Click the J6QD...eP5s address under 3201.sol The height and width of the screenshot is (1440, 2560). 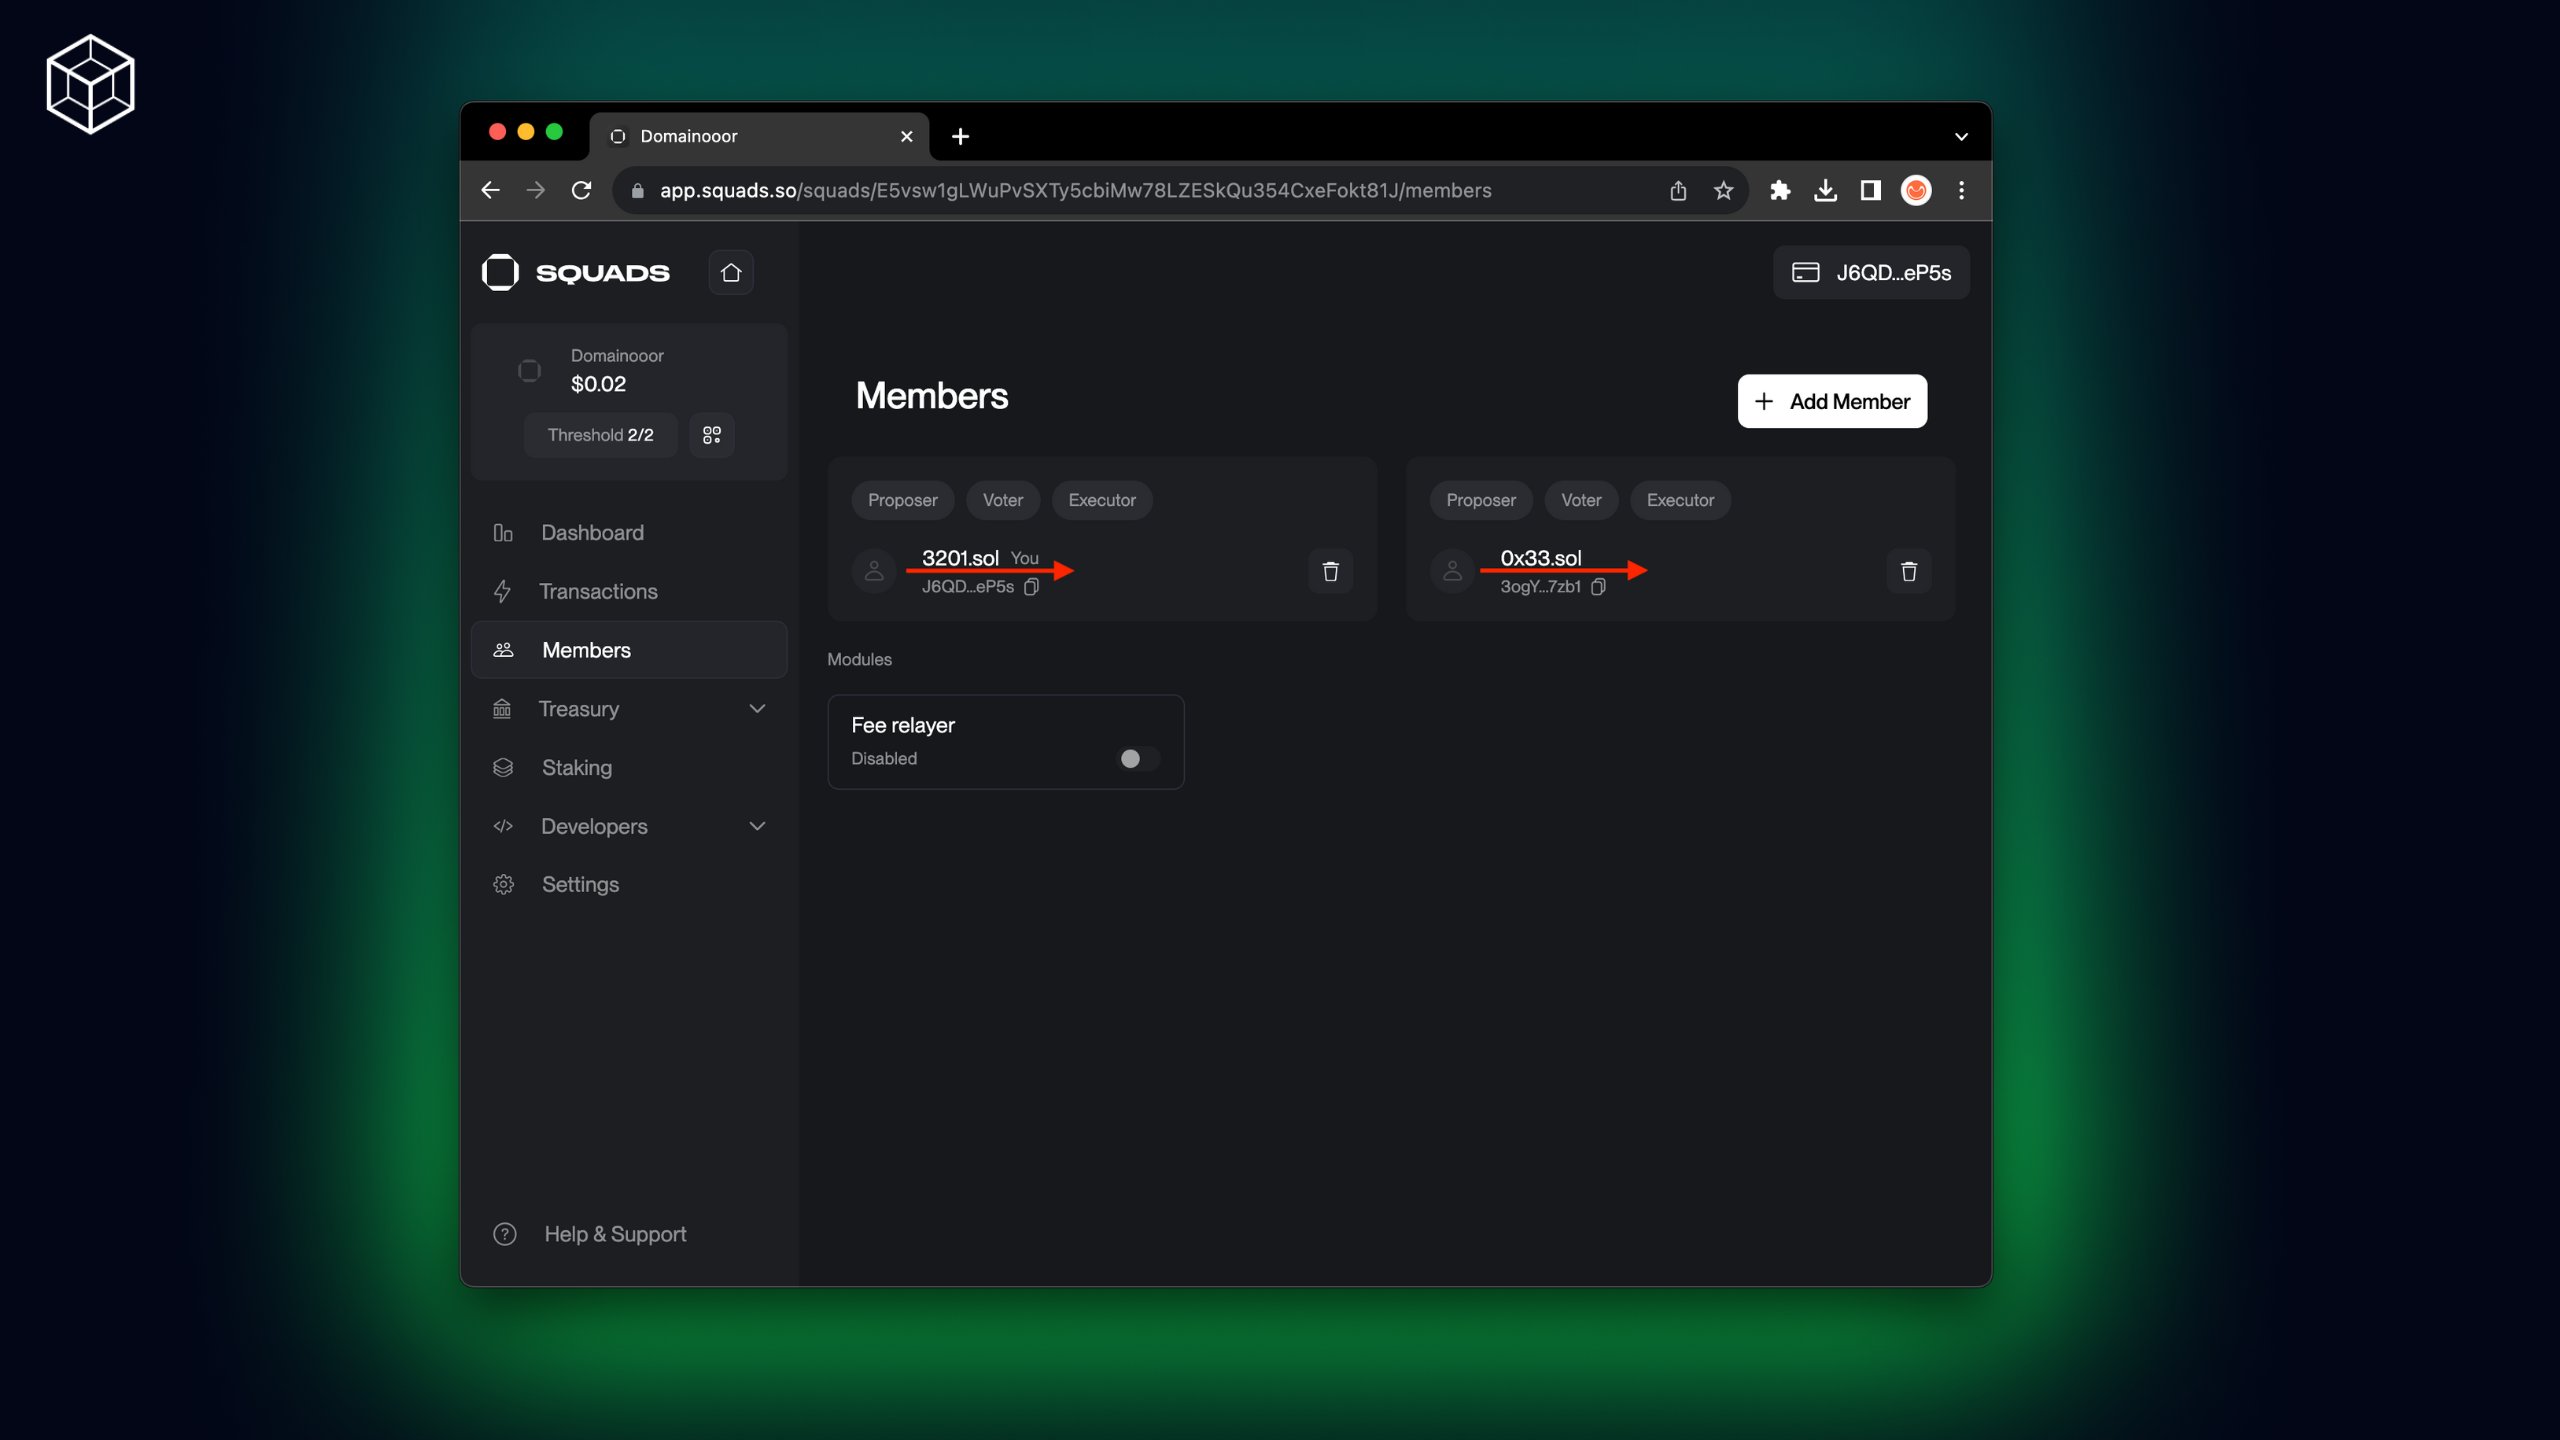click(x=967, y=587)
